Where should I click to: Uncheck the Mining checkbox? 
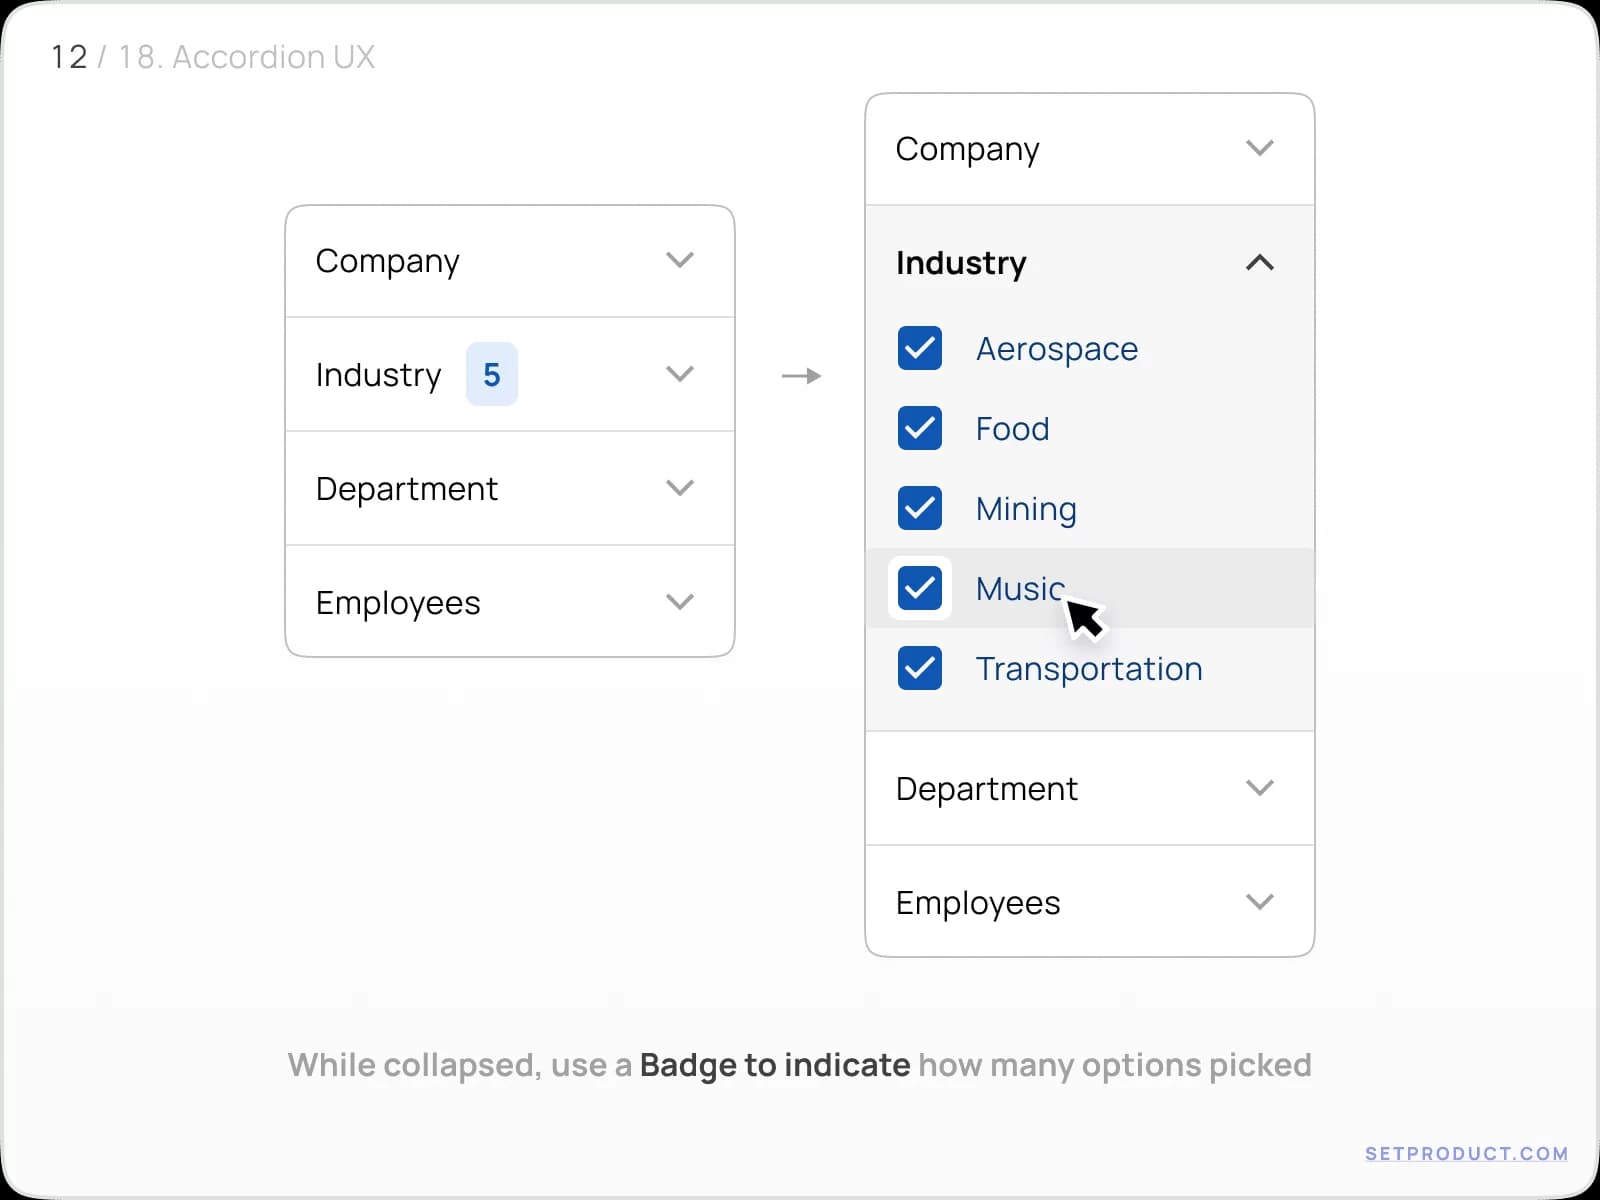(x=919, y=508)
